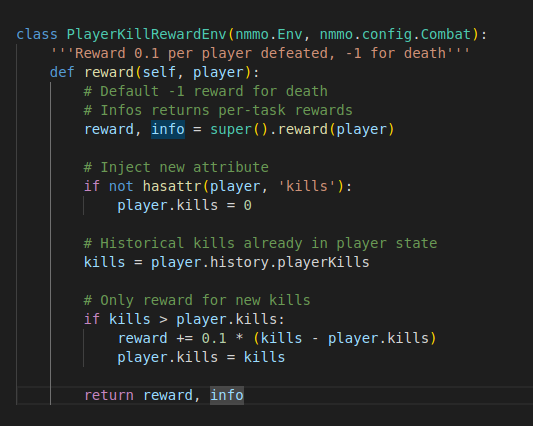
Task: Click 'super' in the super().reward(player) call
Action: point(231,130)
